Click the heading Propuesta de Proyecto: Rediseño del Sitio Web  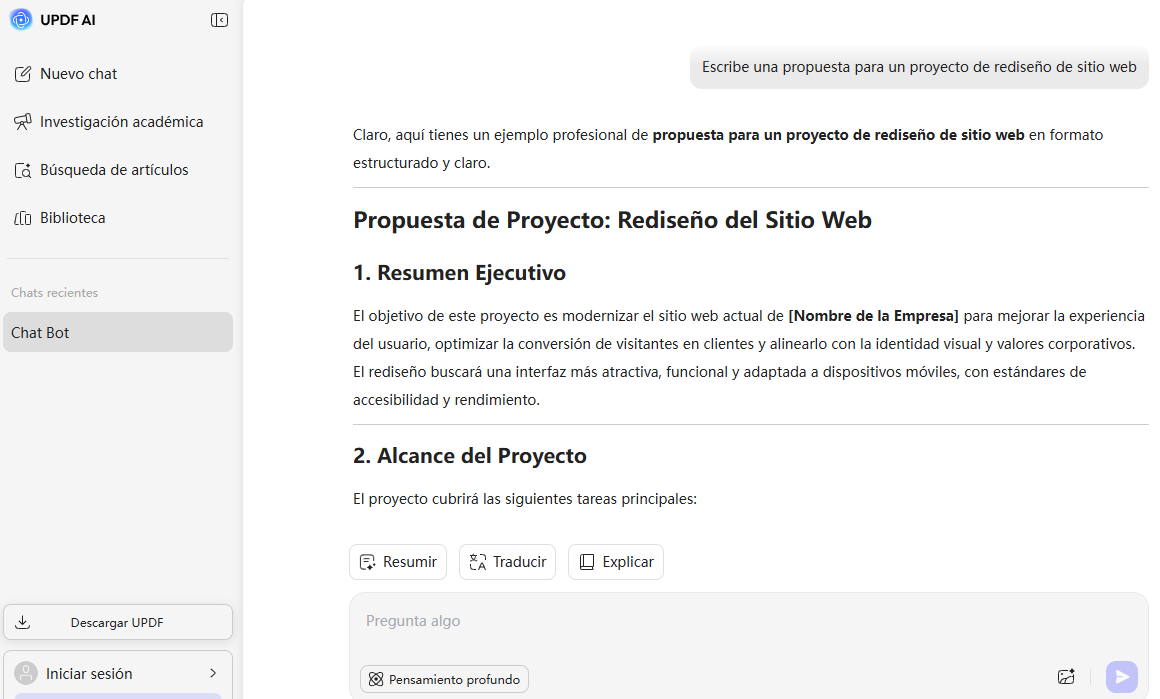[x=613, y=220]
